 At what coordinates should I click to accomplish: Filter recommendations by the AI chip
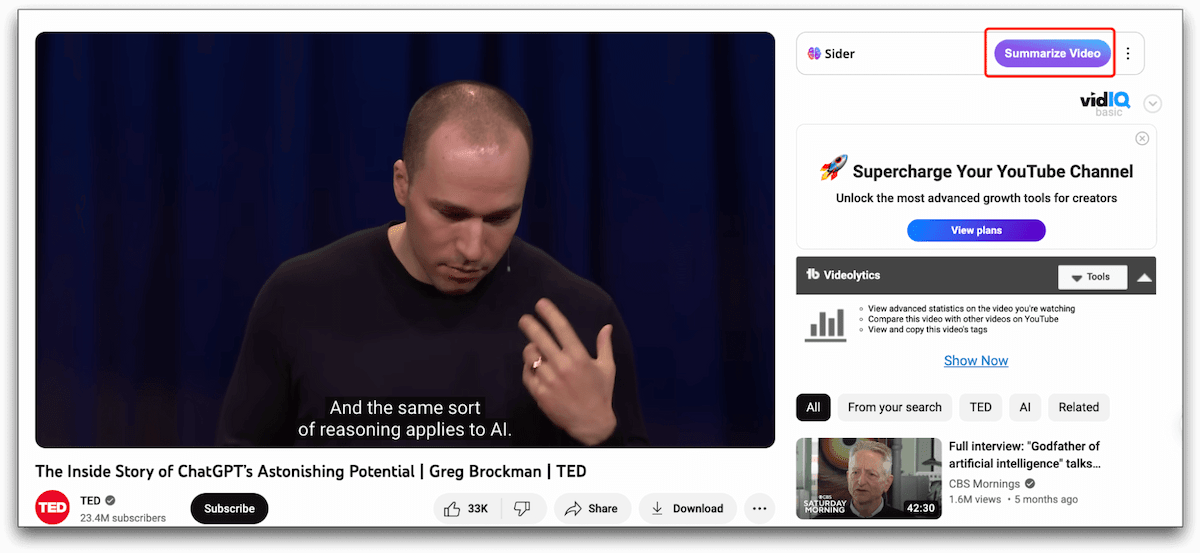(x=1025, y=407)
